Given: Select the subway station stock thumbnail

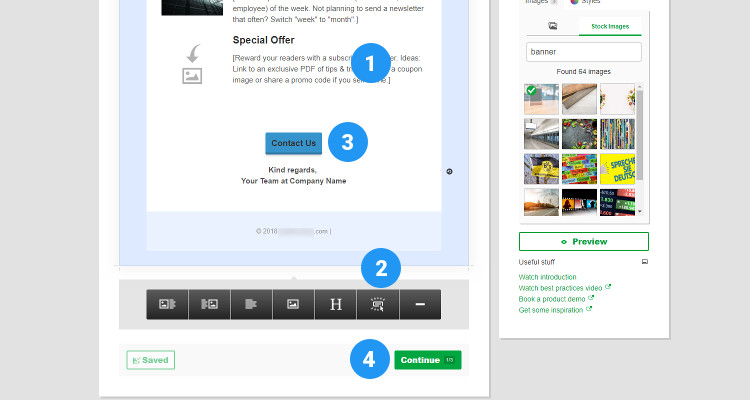Looking at the screenshot, I should tap(541, 134).
